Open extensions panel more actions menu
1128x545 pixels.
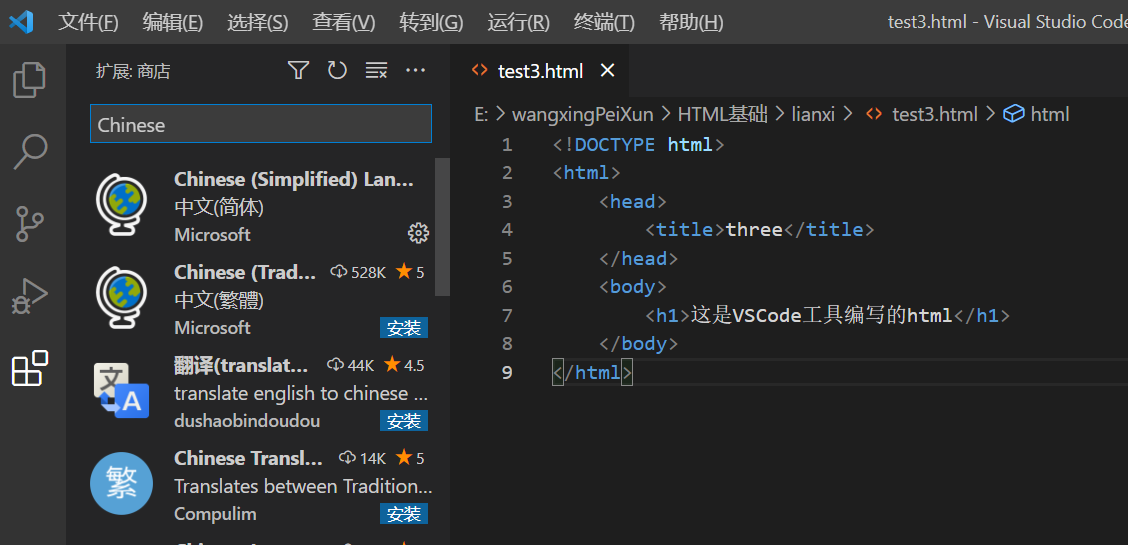pos(416,70)
